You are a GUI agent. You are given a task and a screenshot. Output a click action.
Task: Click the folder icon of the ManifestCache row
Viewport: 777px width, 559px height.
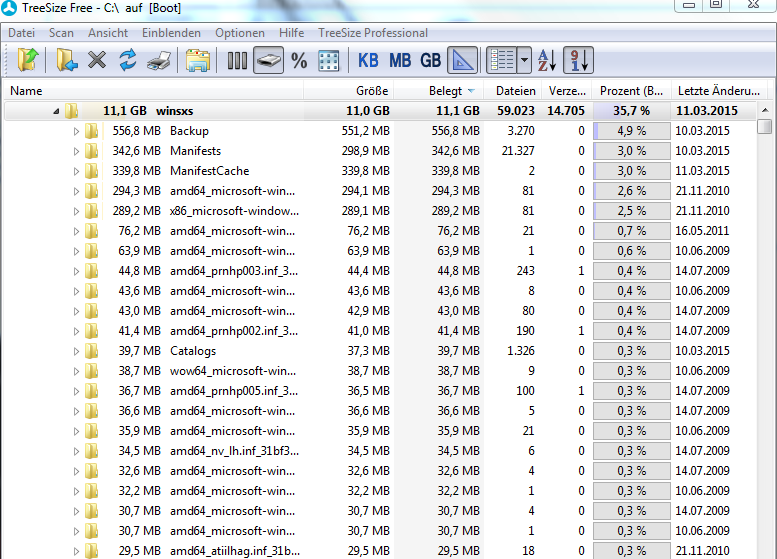pyautogui.click(x=91, y=171)
